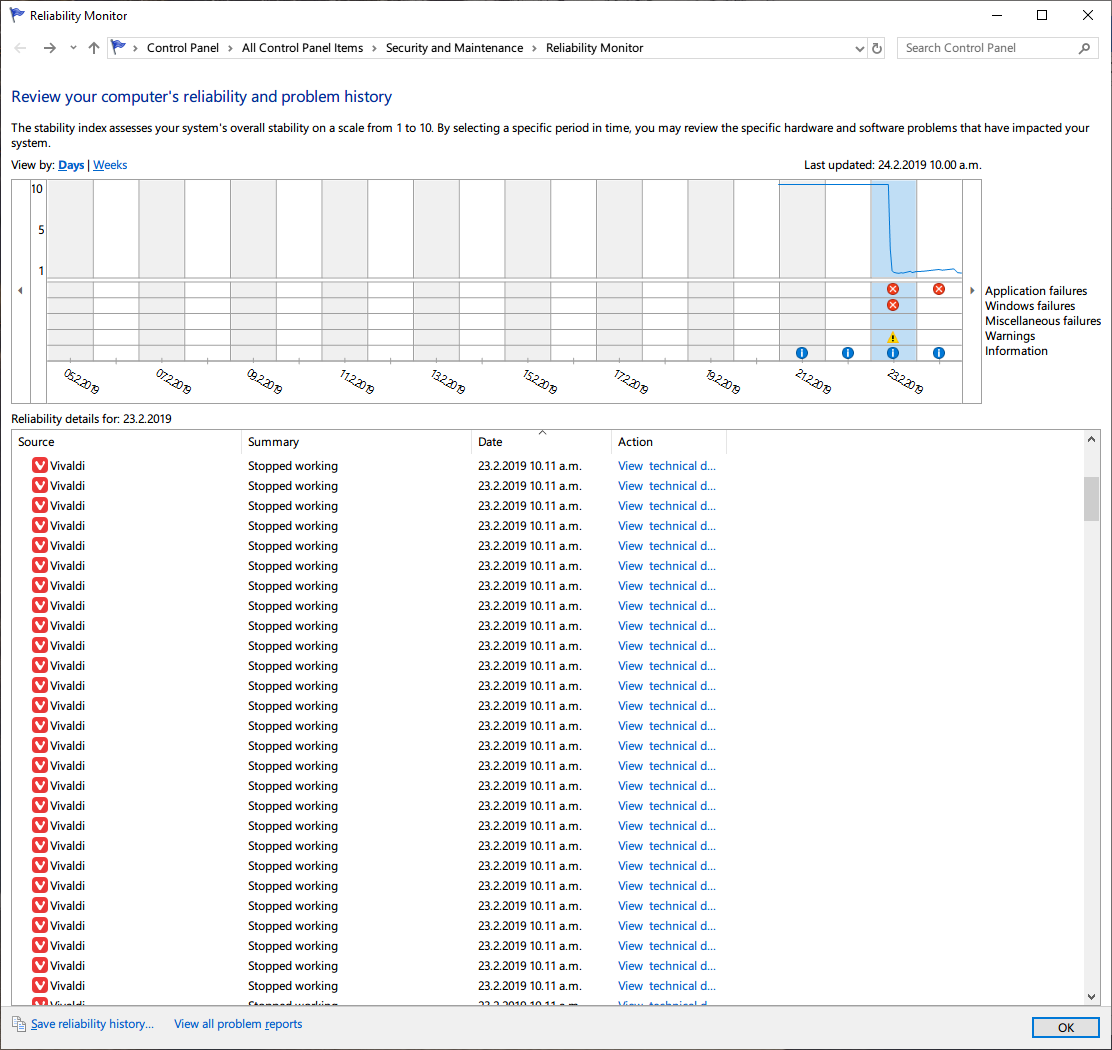Open View all problem reports
1112x1050 pixels.
tap(238, 1024)
